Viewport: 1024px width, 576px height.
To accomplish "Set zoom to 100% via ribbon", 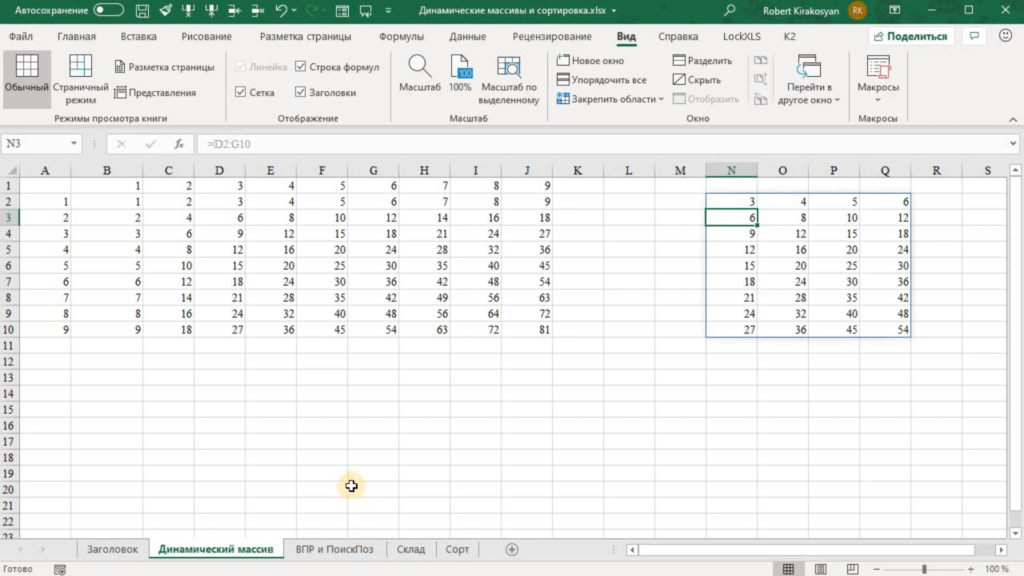I will [460, 74].
